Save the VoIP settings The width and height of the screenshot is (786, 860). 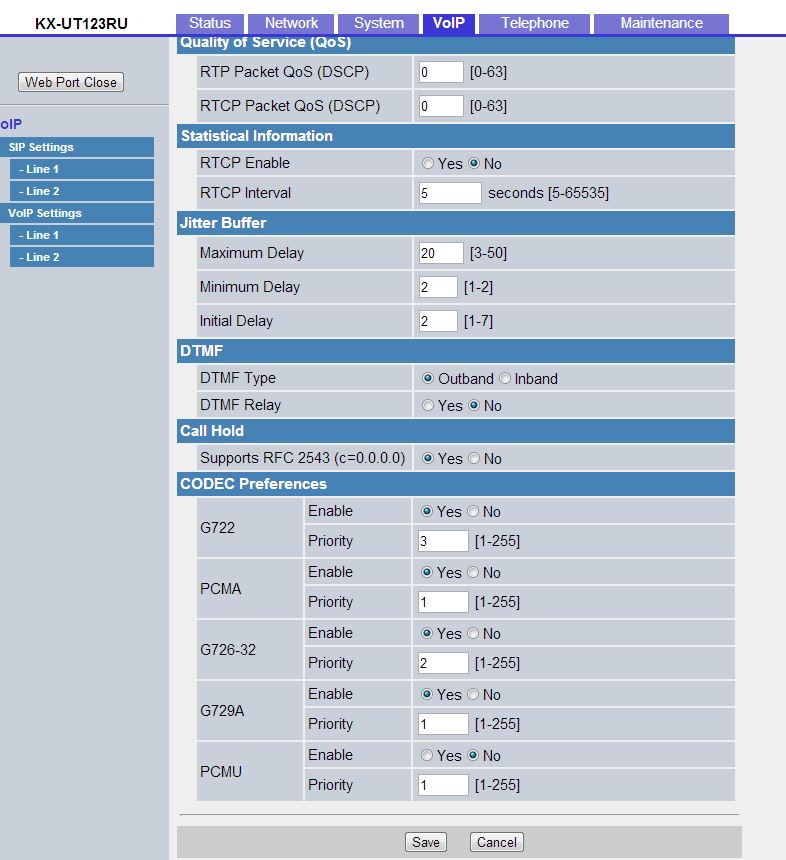[425, 842]
